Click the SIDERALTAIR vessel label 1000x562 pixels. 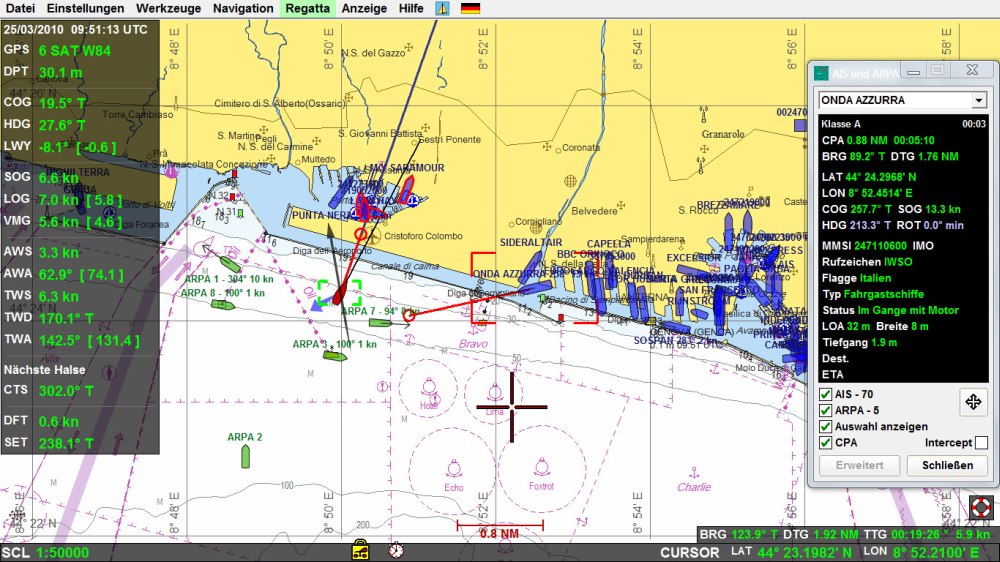531,242
